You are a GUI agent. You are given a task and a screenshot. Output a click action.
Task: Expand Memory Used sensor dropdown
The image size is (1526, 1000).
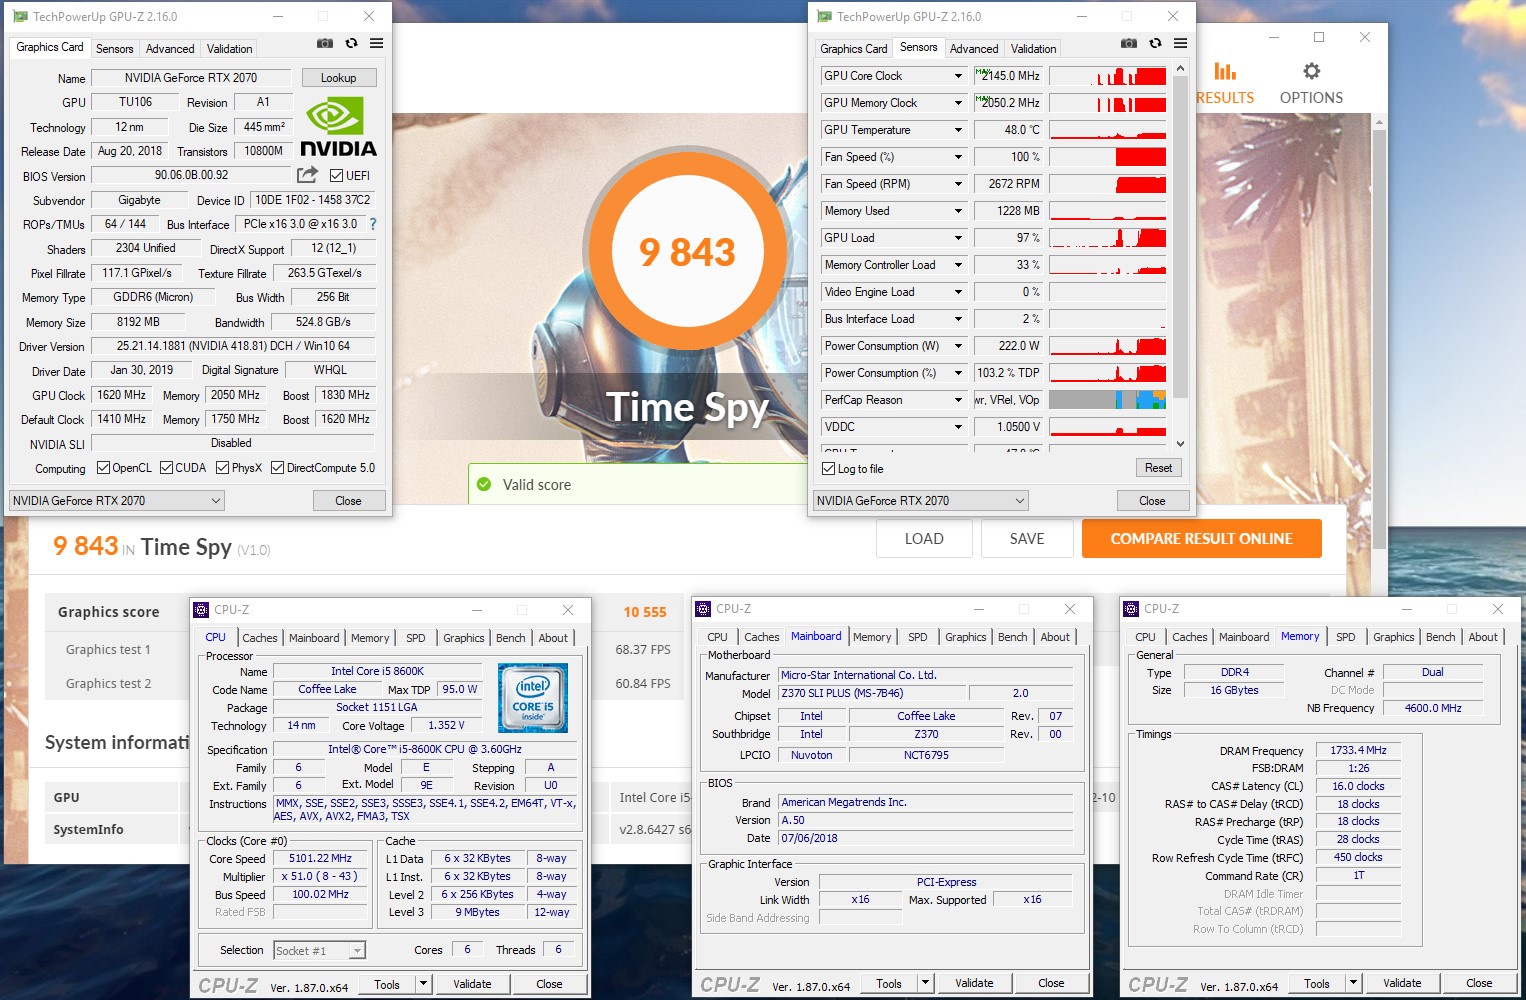pyautogui.click(x=958, y=211)
